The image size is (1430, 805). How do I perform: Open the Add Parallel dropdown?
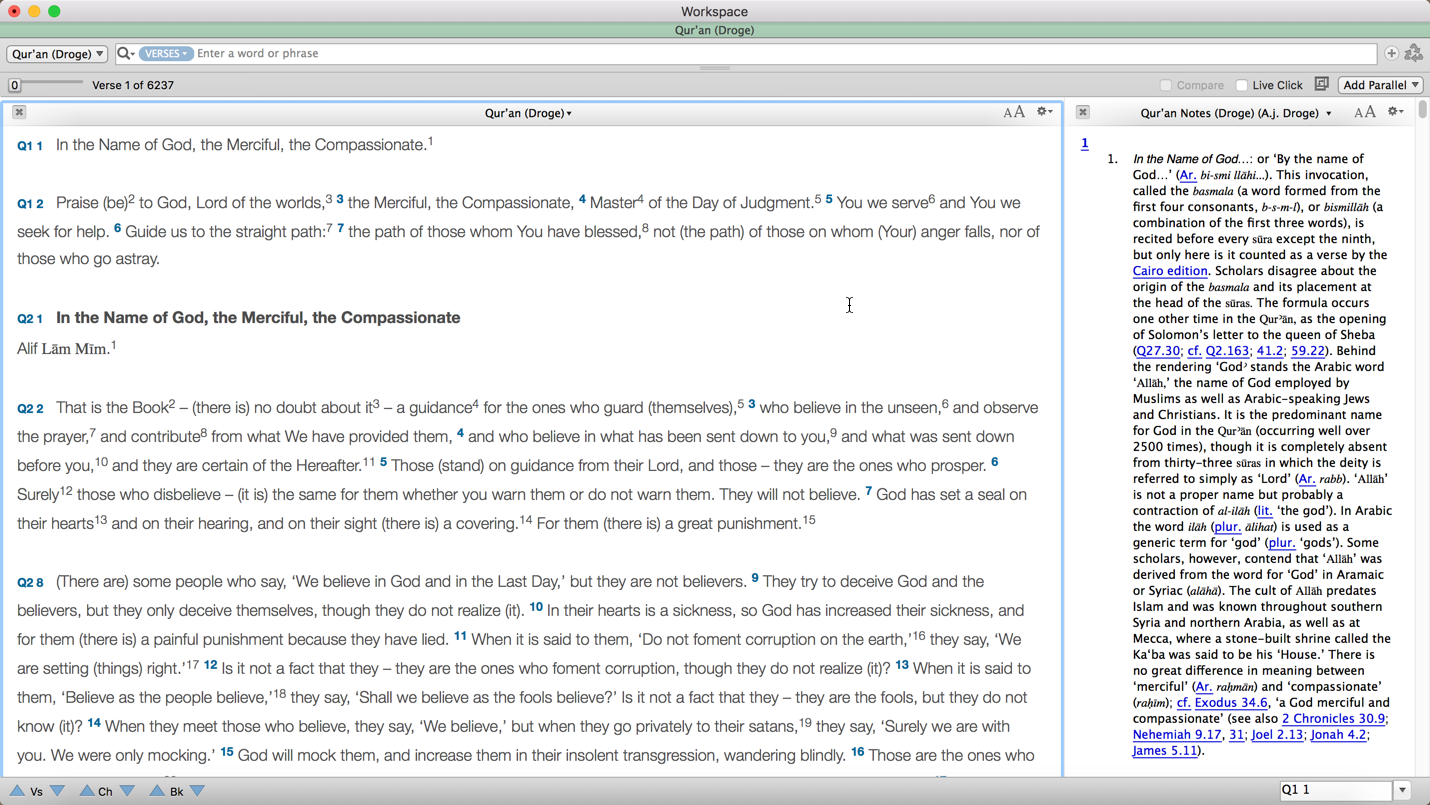(1381, 85)
